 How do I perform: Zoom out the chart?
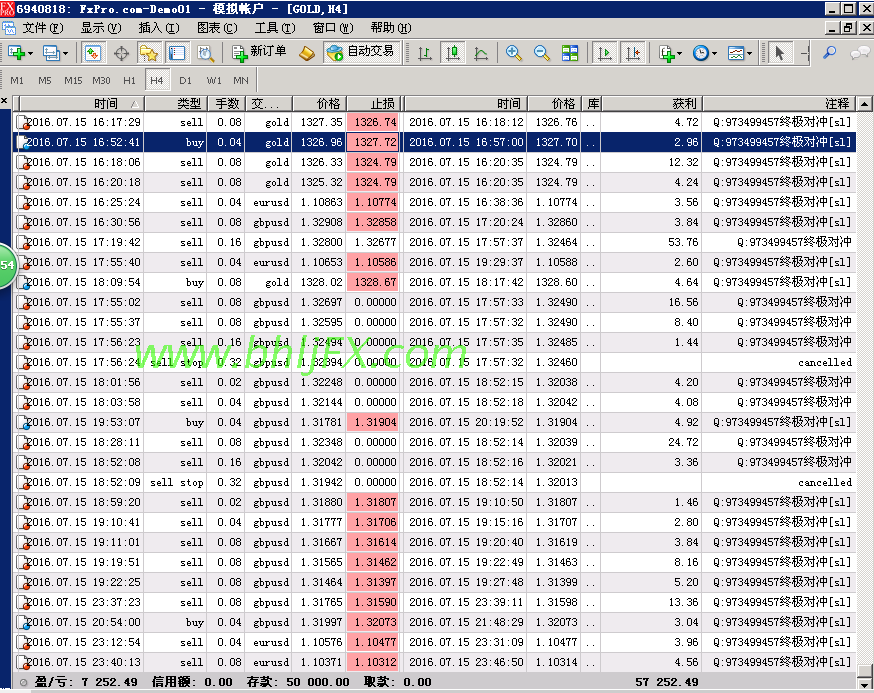click(x=541, y=53)
